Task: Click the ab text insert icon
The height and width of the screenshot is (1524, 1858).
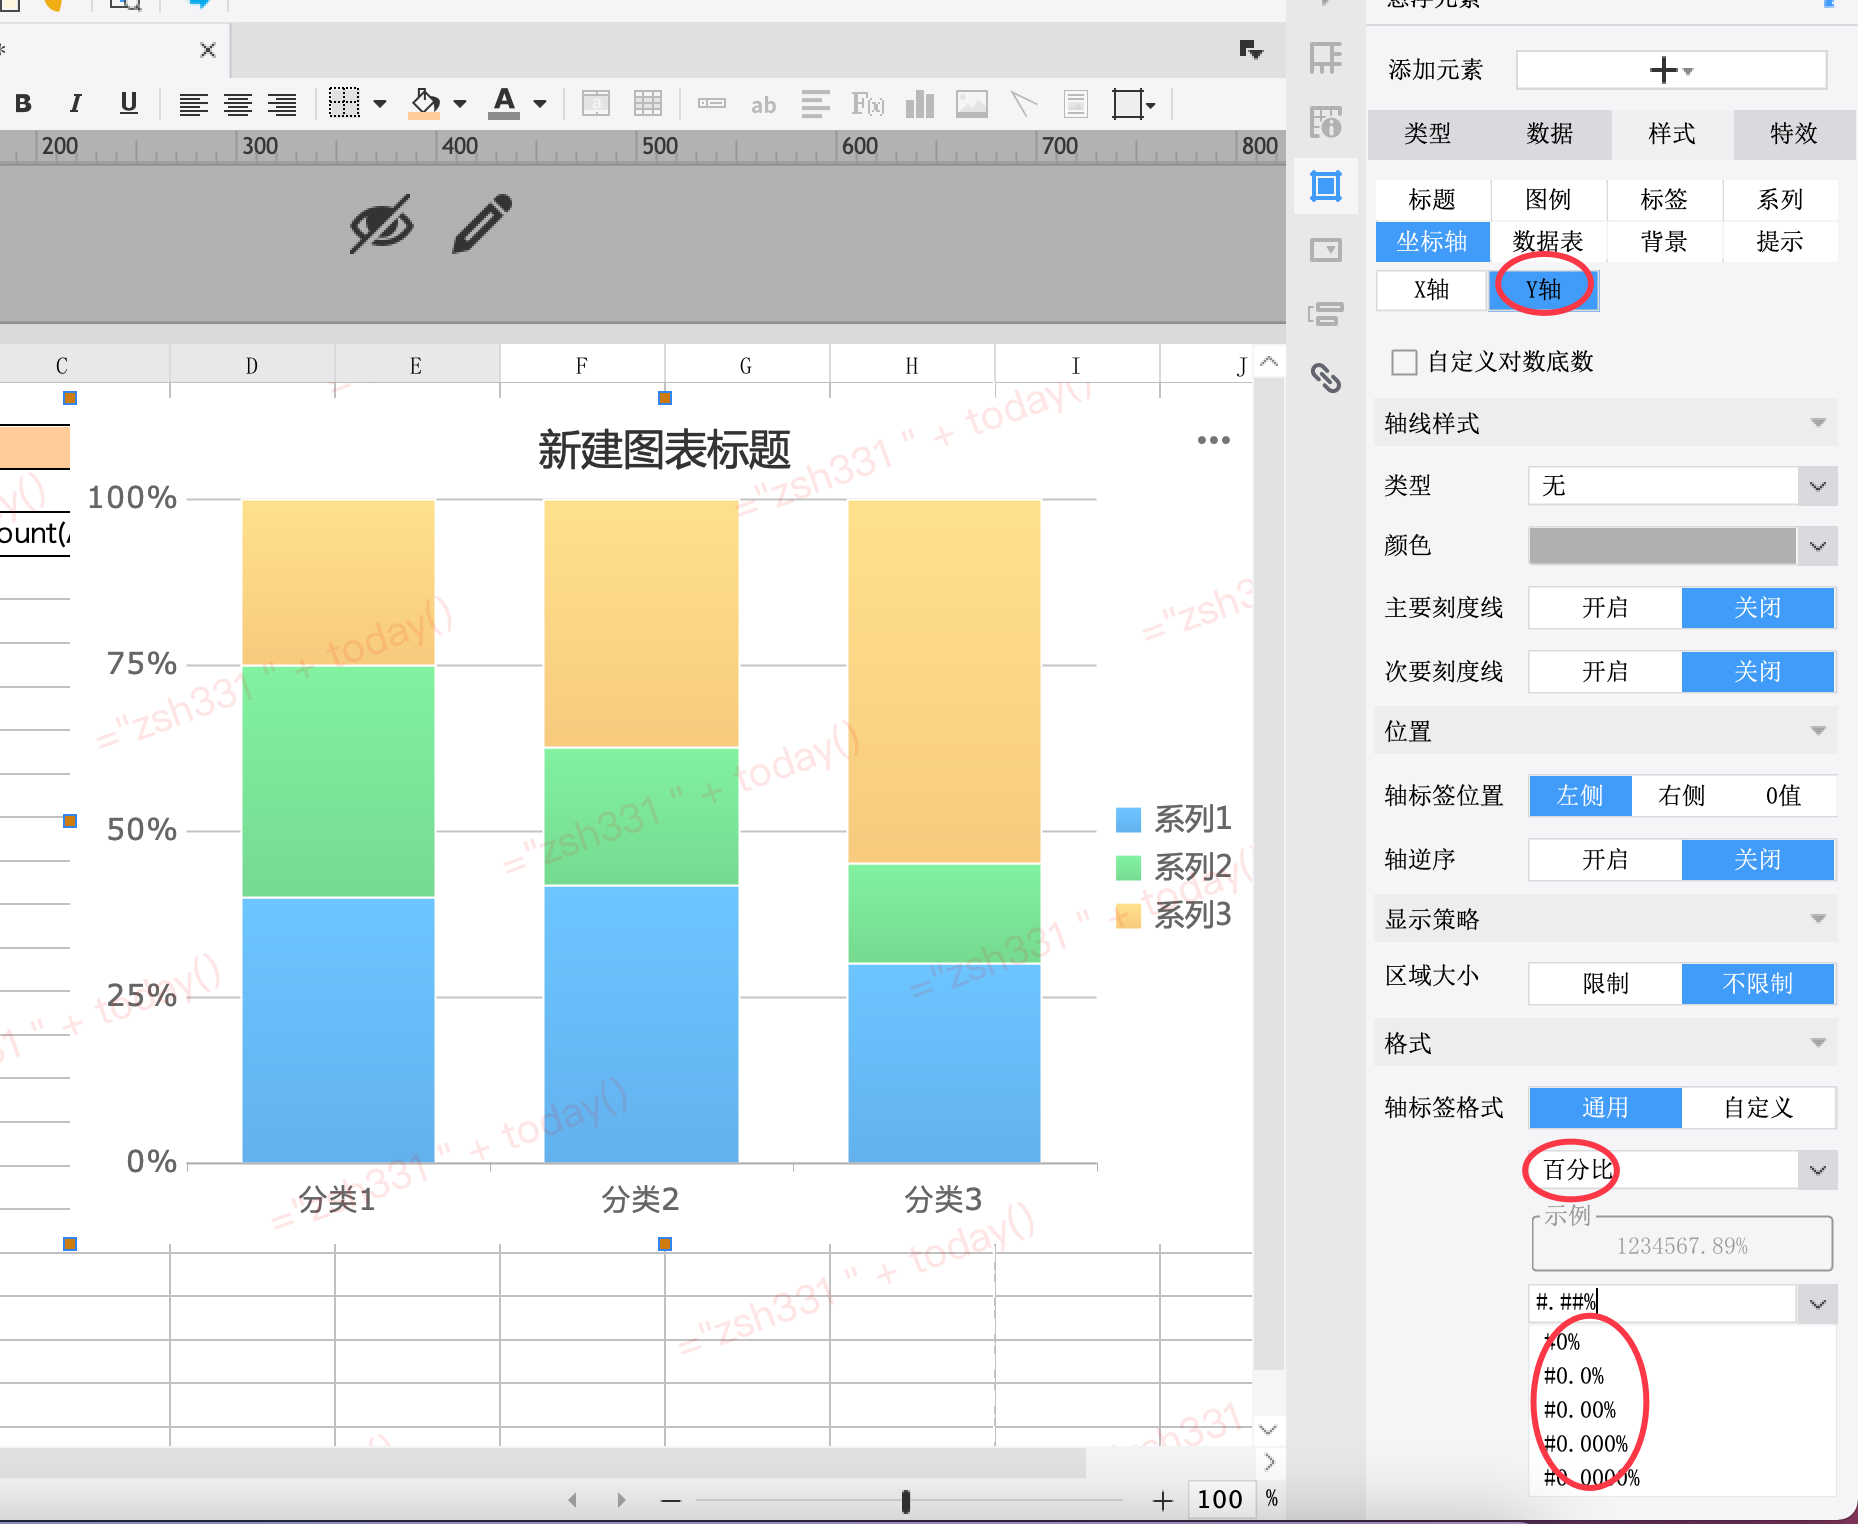Action: [763, 104]
